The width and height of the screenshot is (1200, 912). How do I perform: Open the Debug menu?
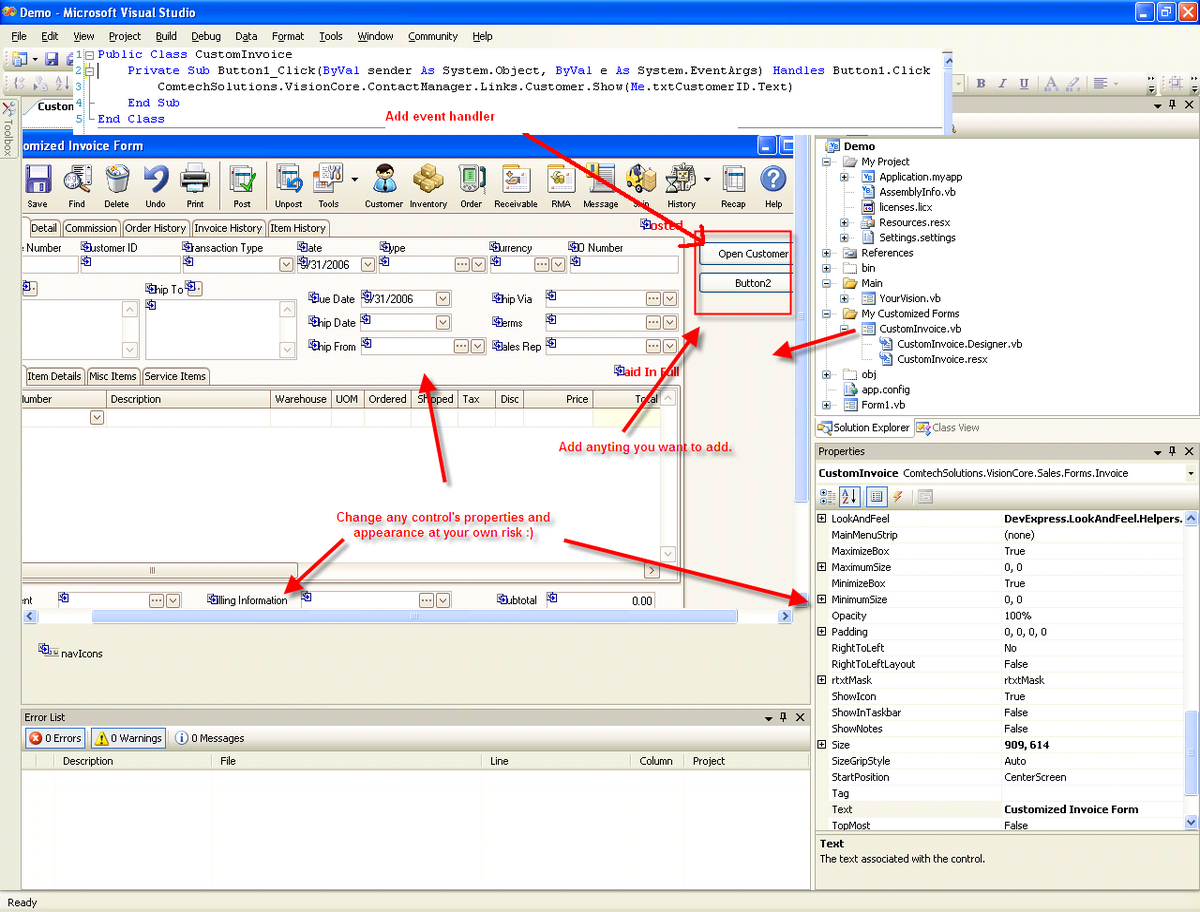click(206, 36)
